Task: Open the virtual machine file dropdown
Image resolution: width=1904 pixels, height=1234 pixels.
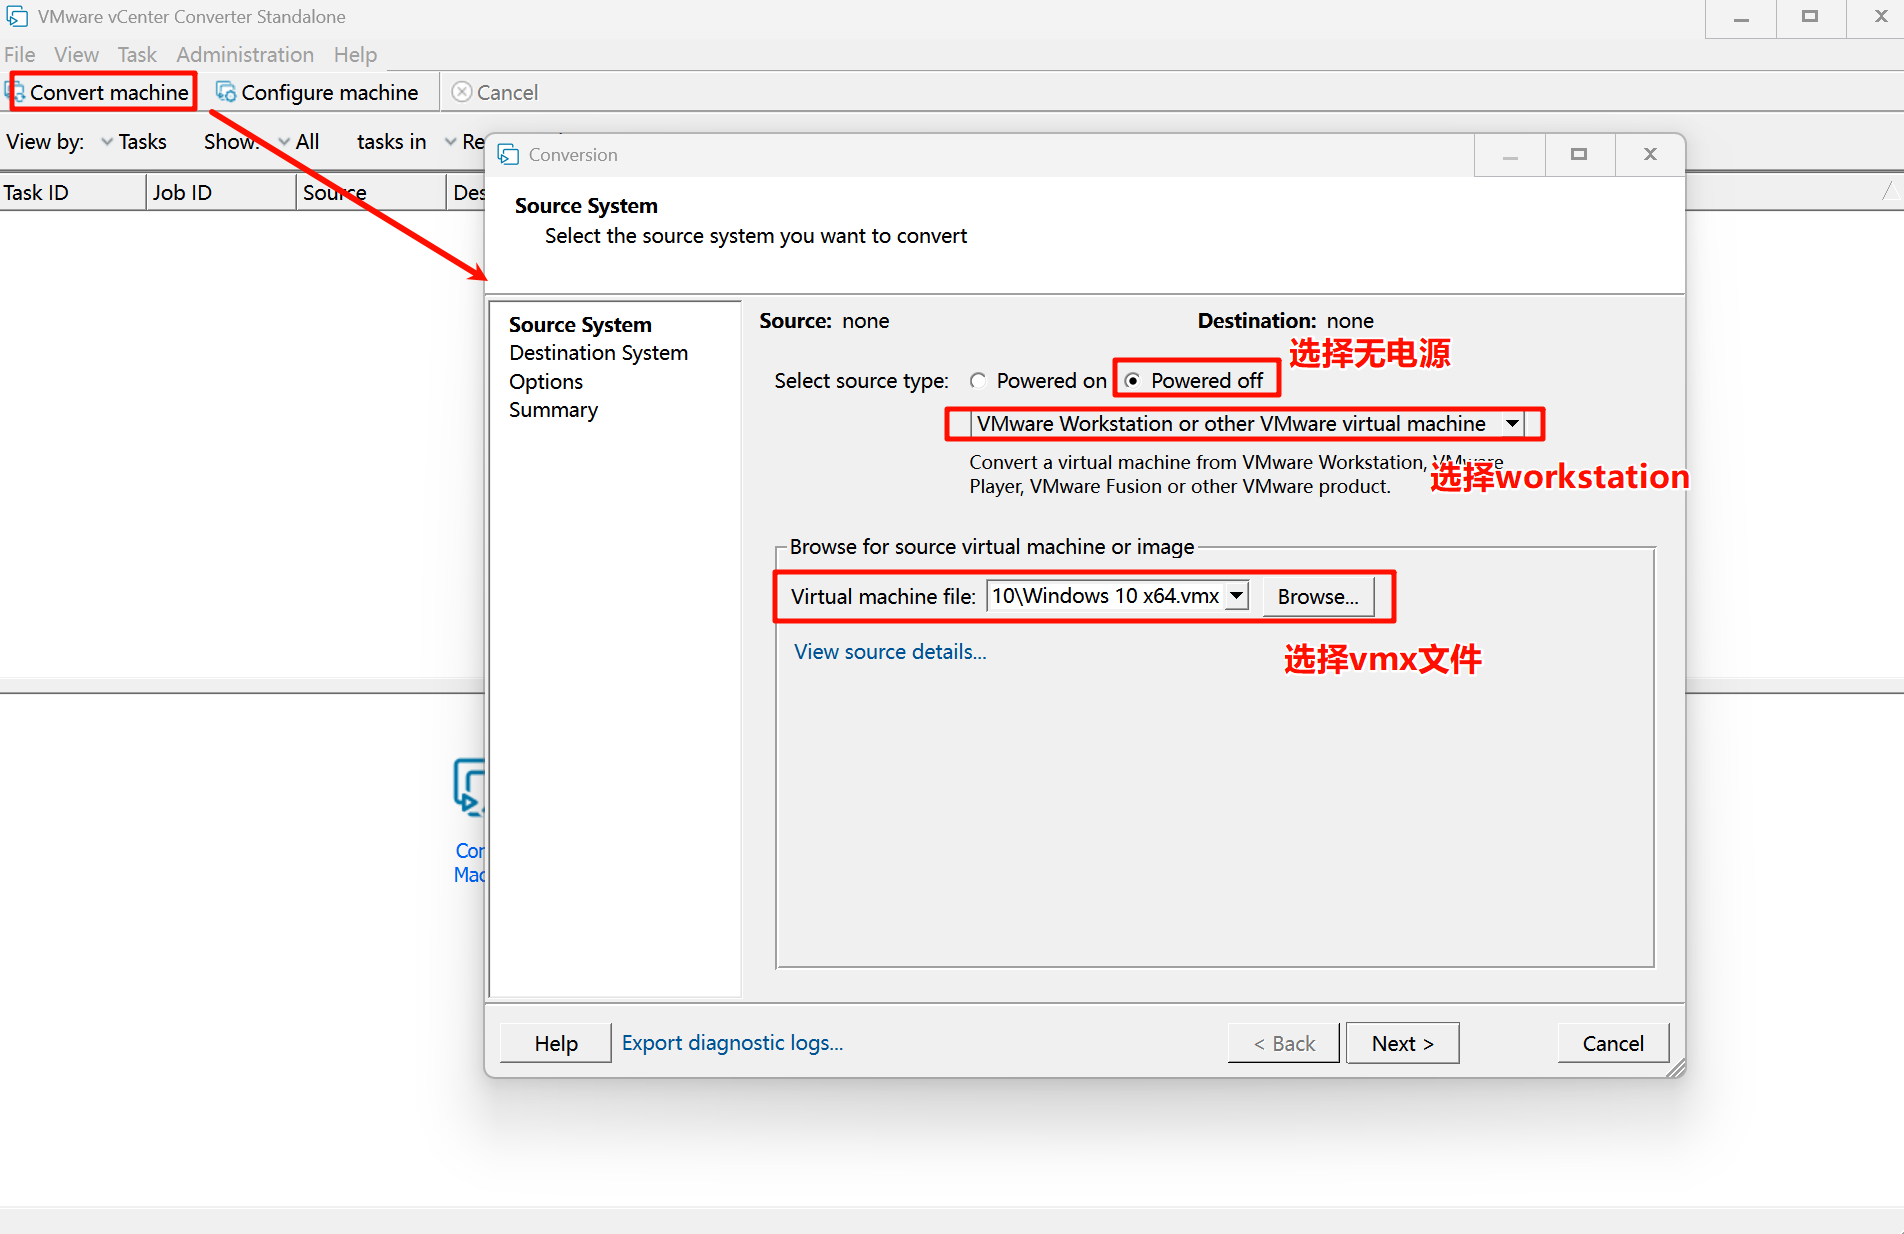Action: pos(1237,596)
